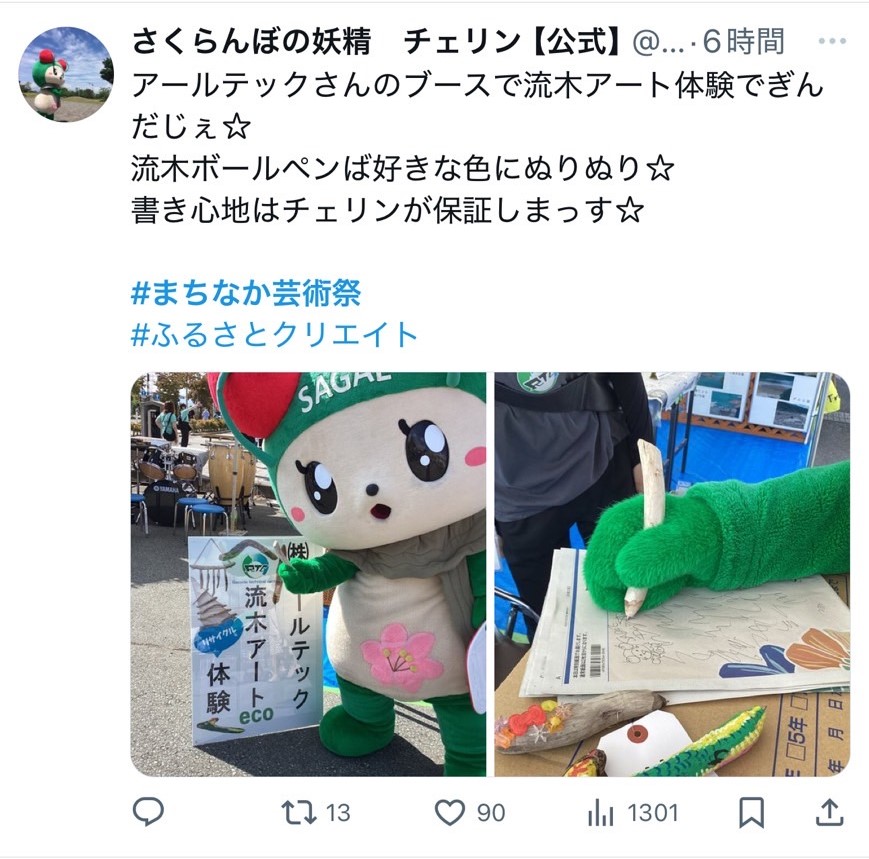The image size is (869, 859).
Task: Click the tweet text about 流木アート体験
Action: coord(477,106)
